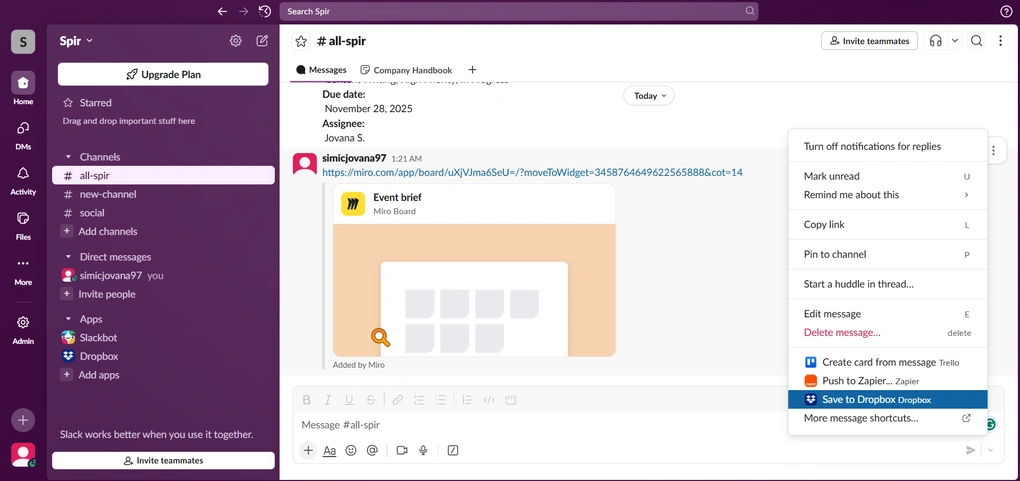Image resolution: width=1020 pixels, height=481 pixels.
Task: Open huddle options dropdown arrow
Action: click(954, 41)
